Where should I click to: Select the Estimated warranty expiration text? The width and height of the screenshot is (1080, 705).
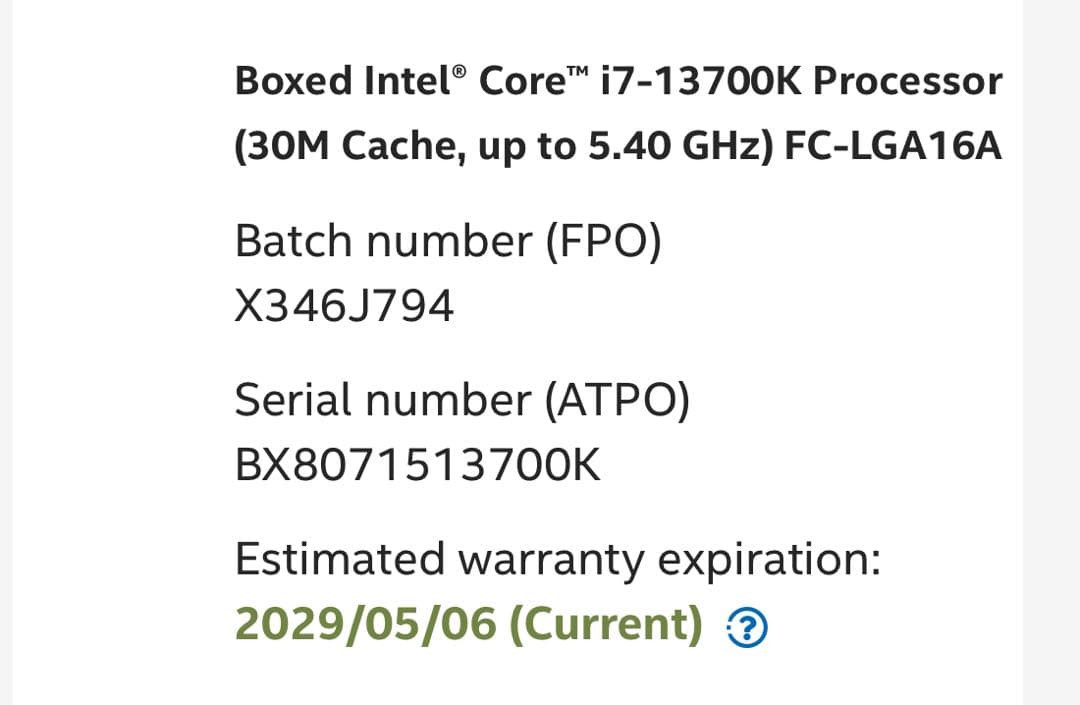557,560
